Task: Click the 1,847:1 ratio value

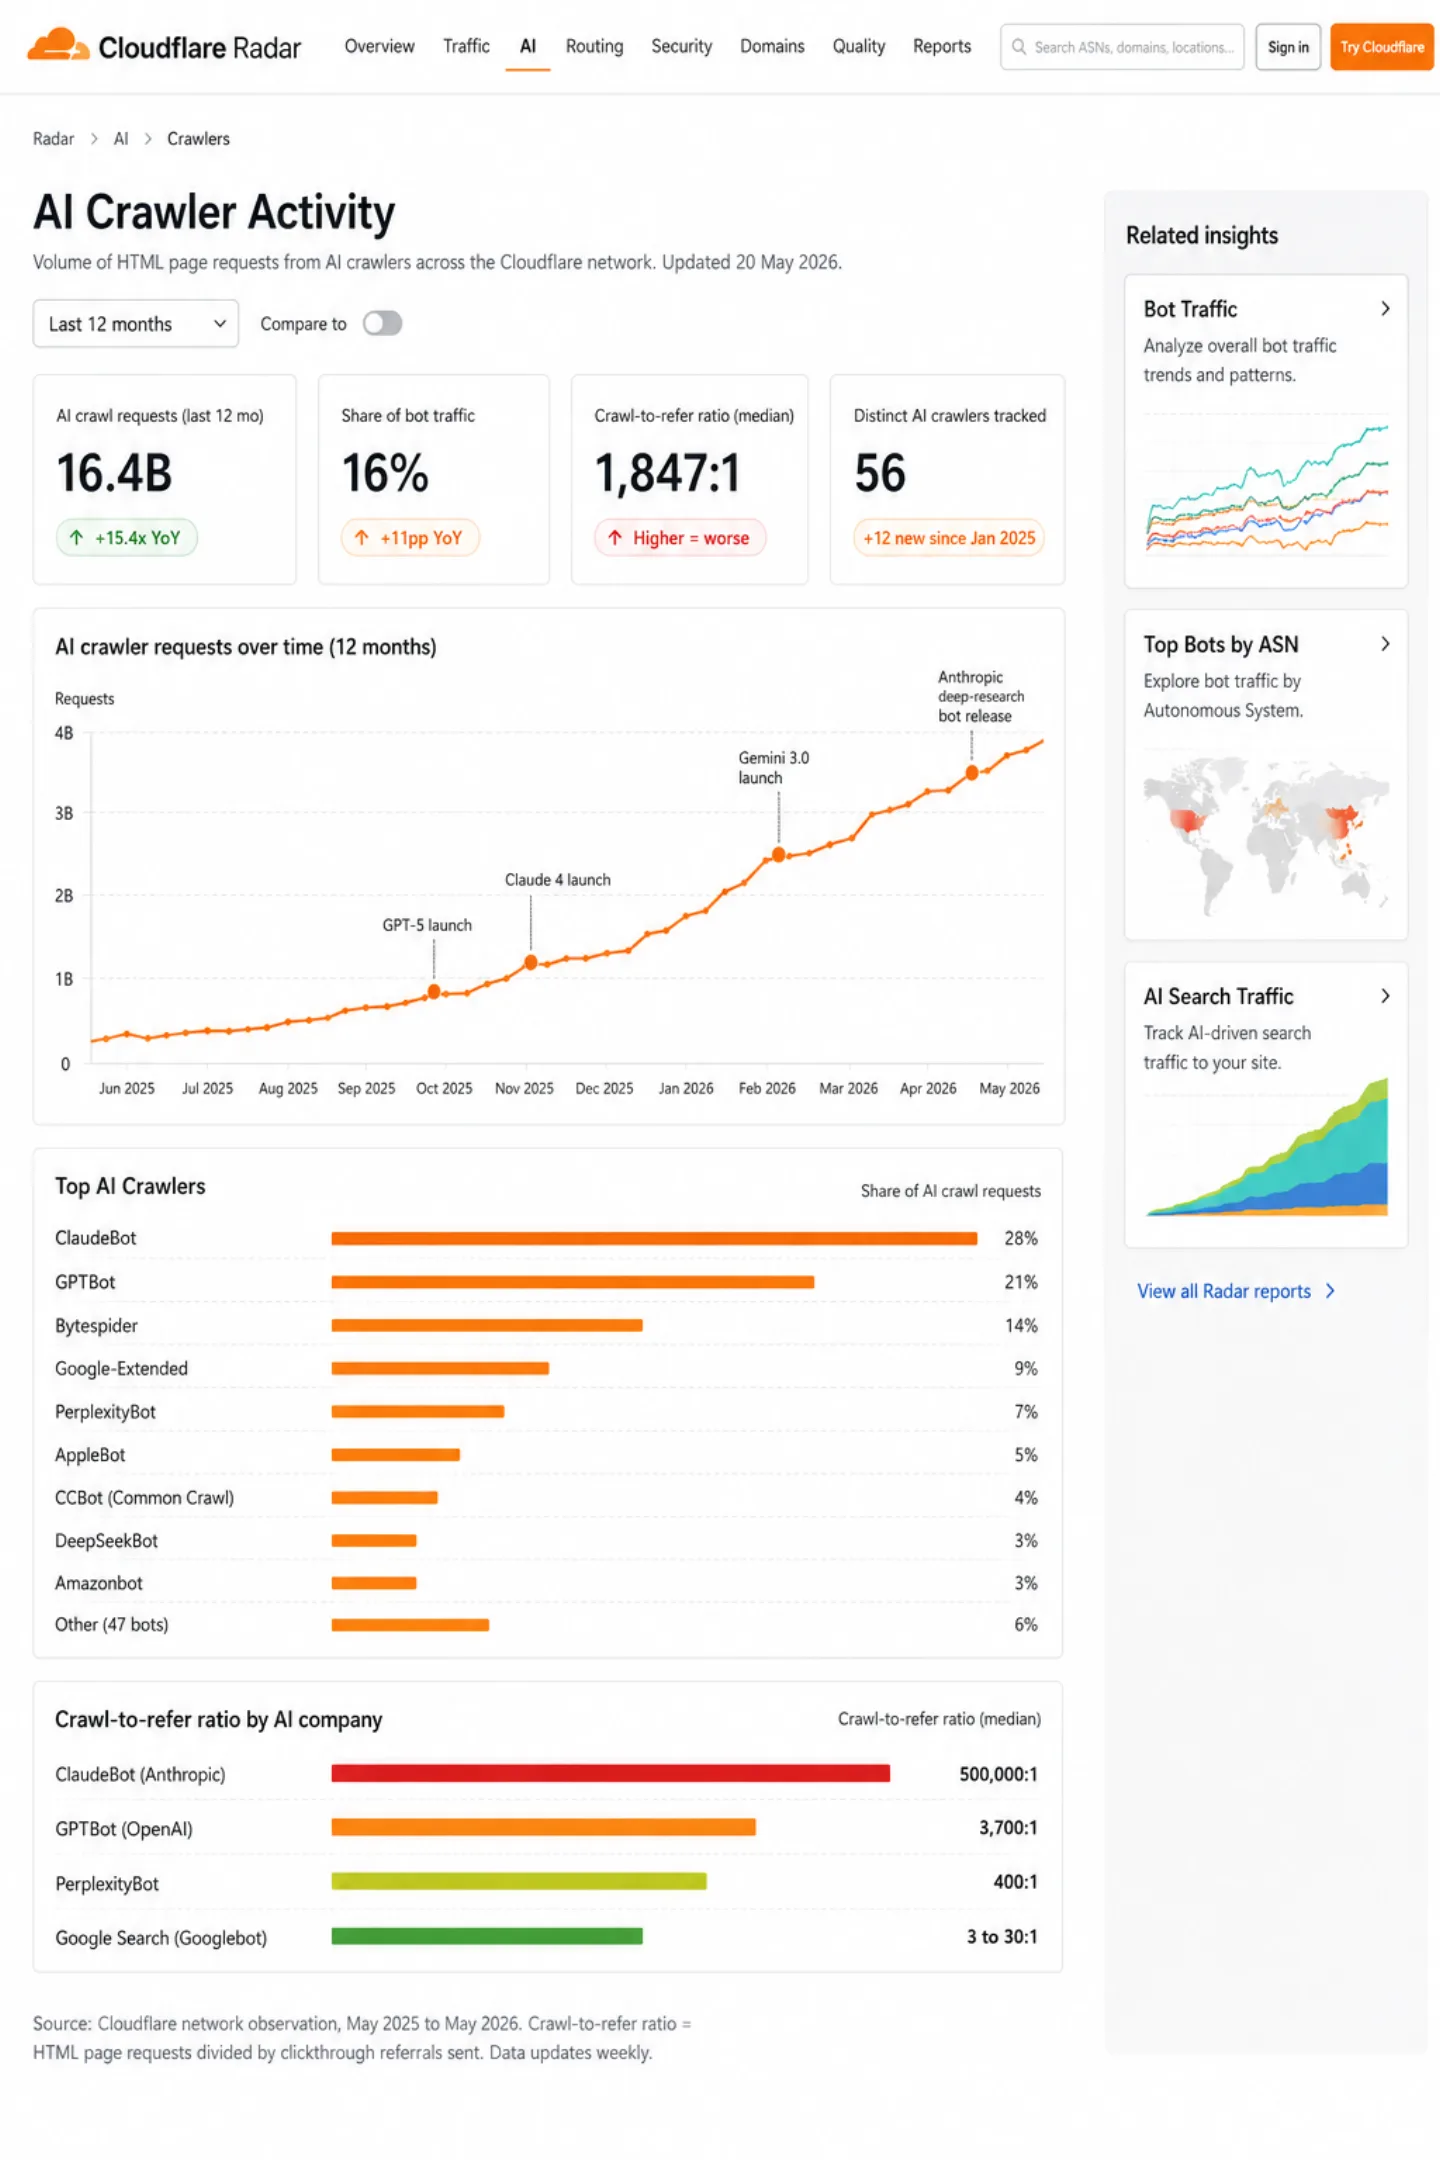Action: [667, 473]
